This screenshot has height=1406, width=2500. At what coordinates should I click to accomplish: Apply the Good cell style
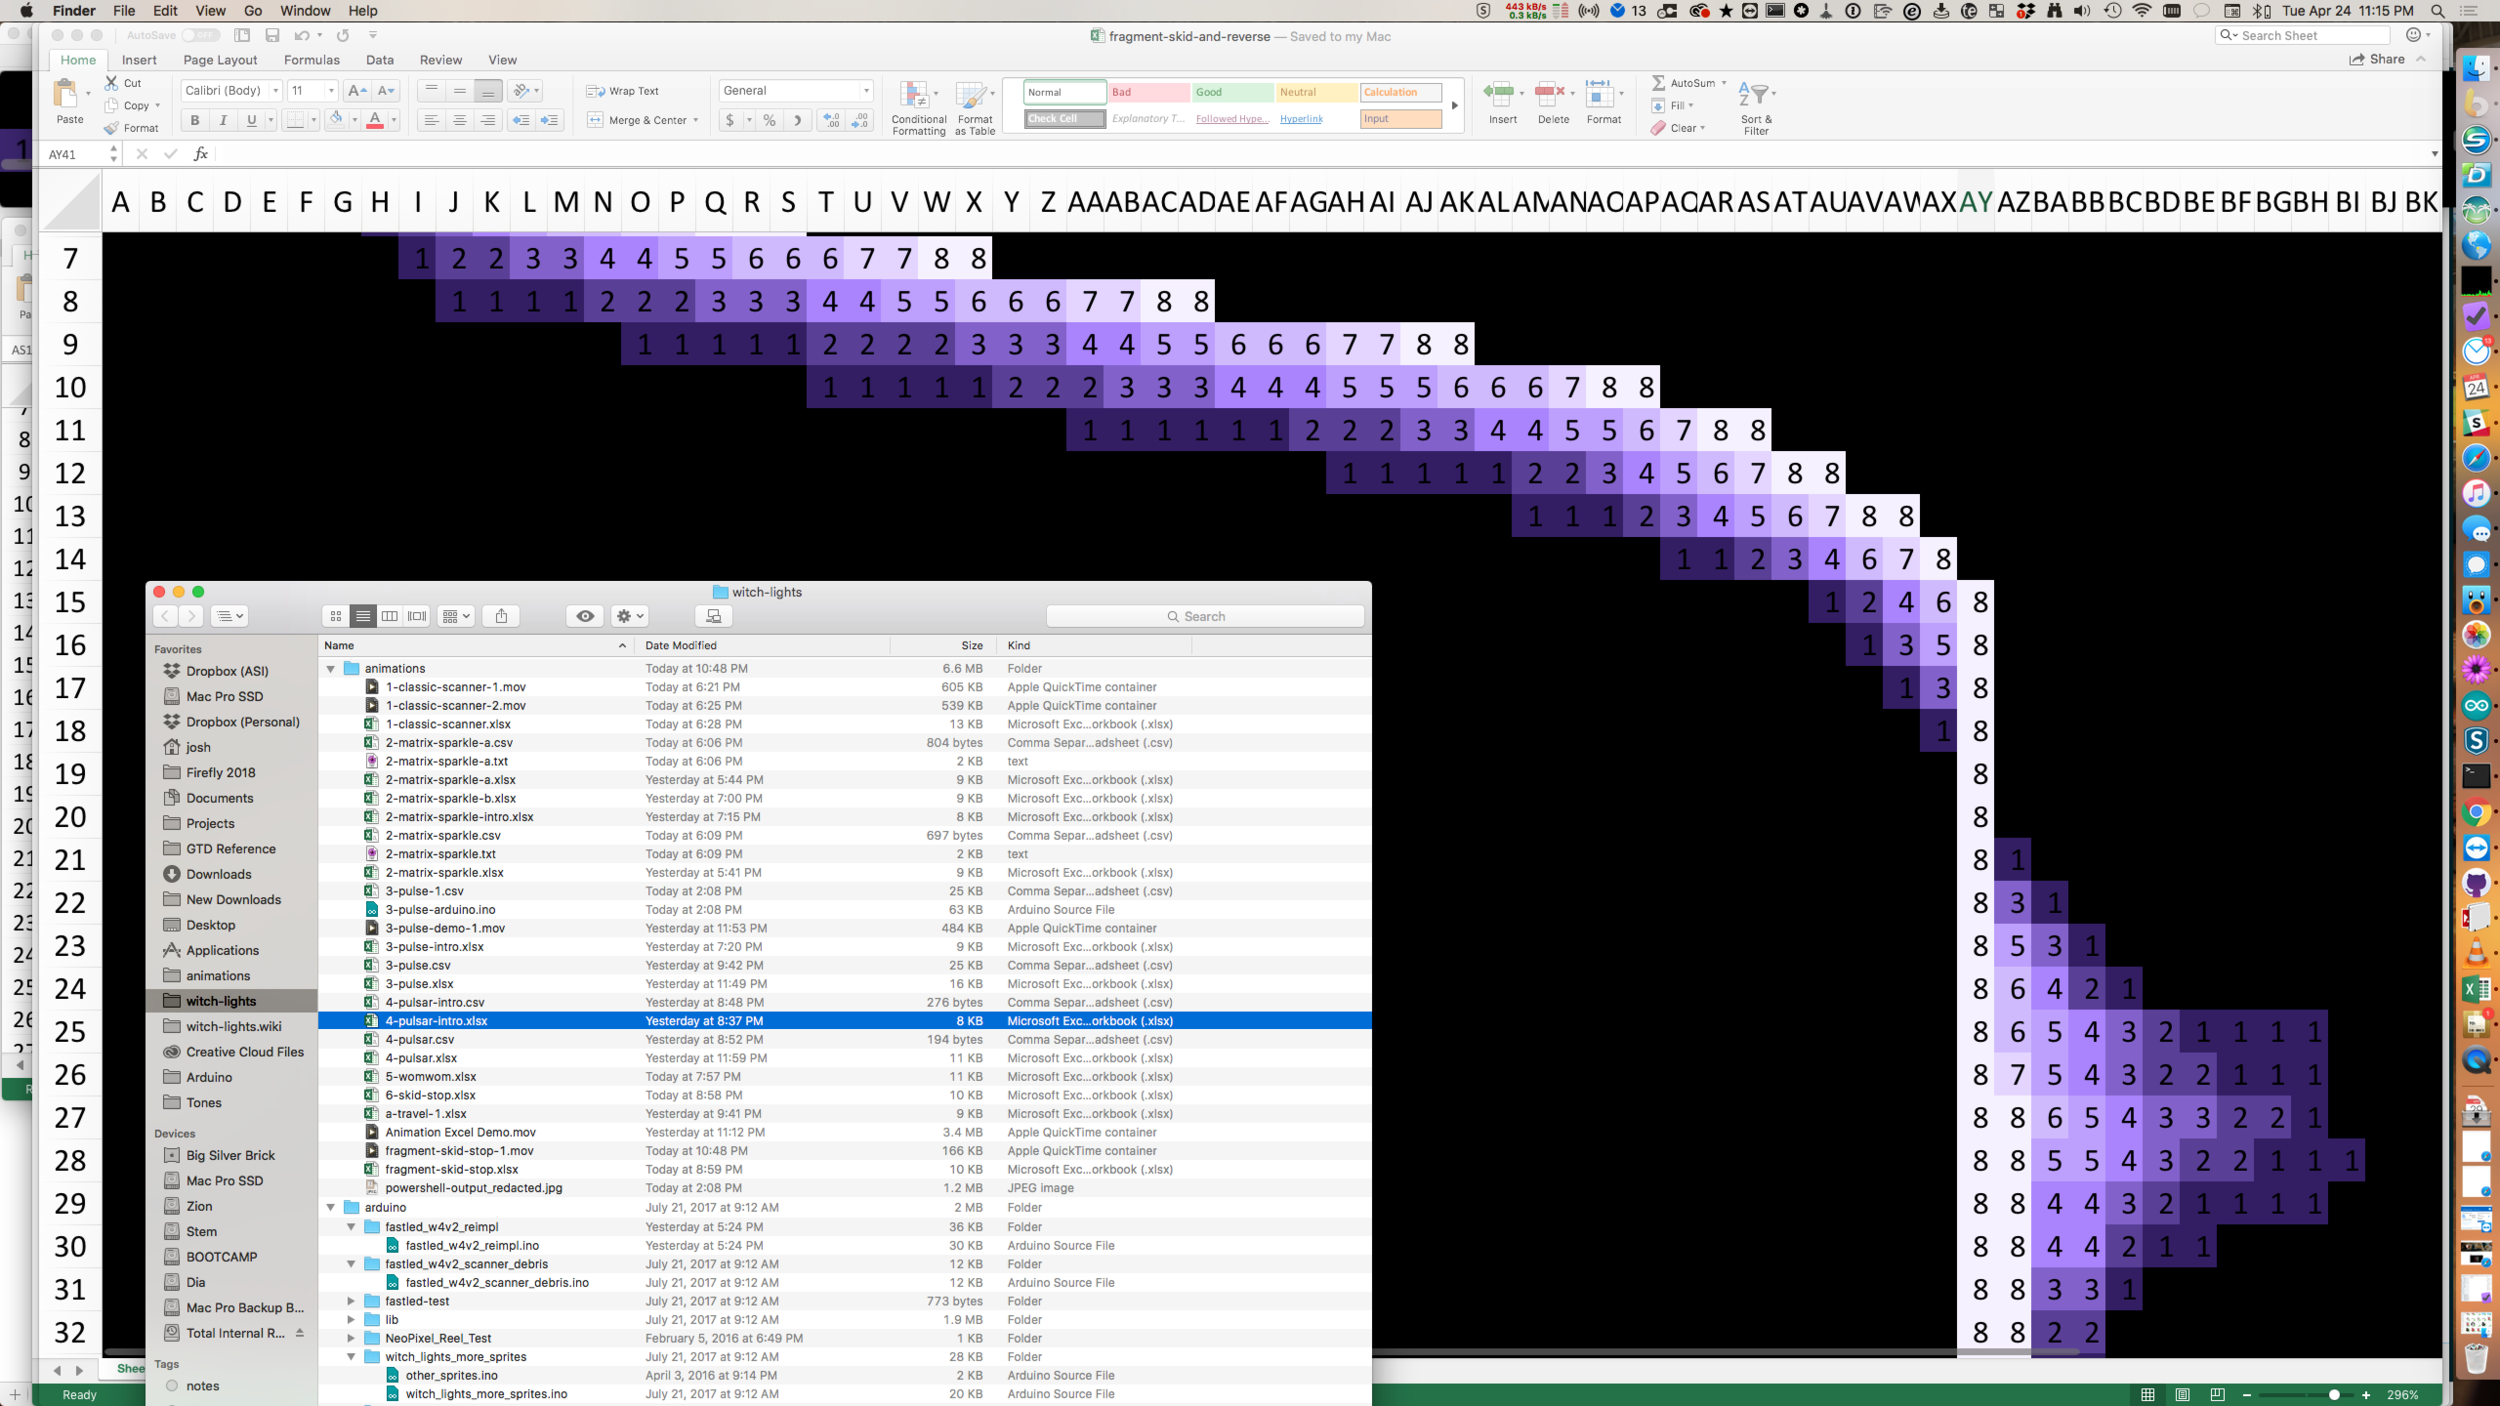click(x=1232, y=92)
